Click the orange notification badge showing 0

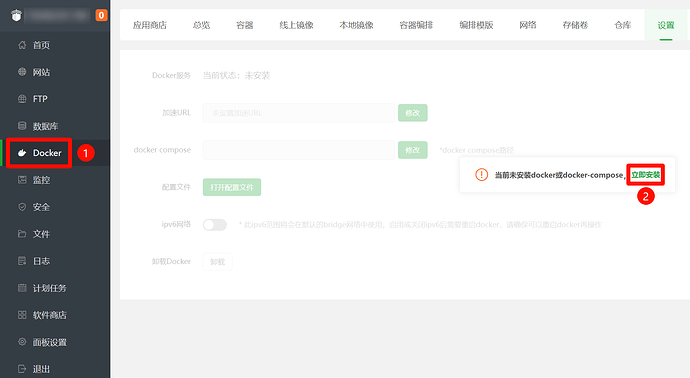coord(102,15)
